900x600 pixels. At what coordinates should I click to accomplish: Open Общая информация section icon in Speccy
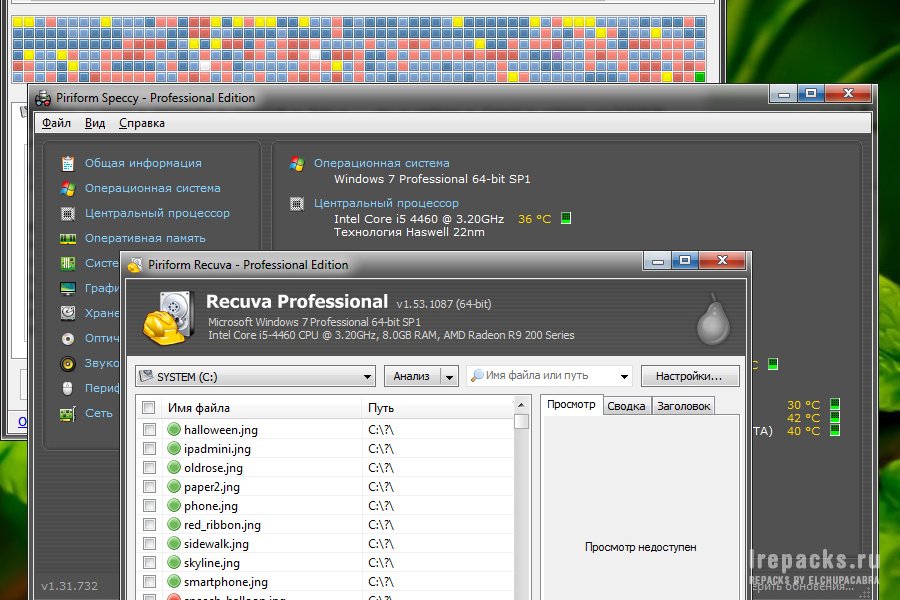tap(68, 164)
